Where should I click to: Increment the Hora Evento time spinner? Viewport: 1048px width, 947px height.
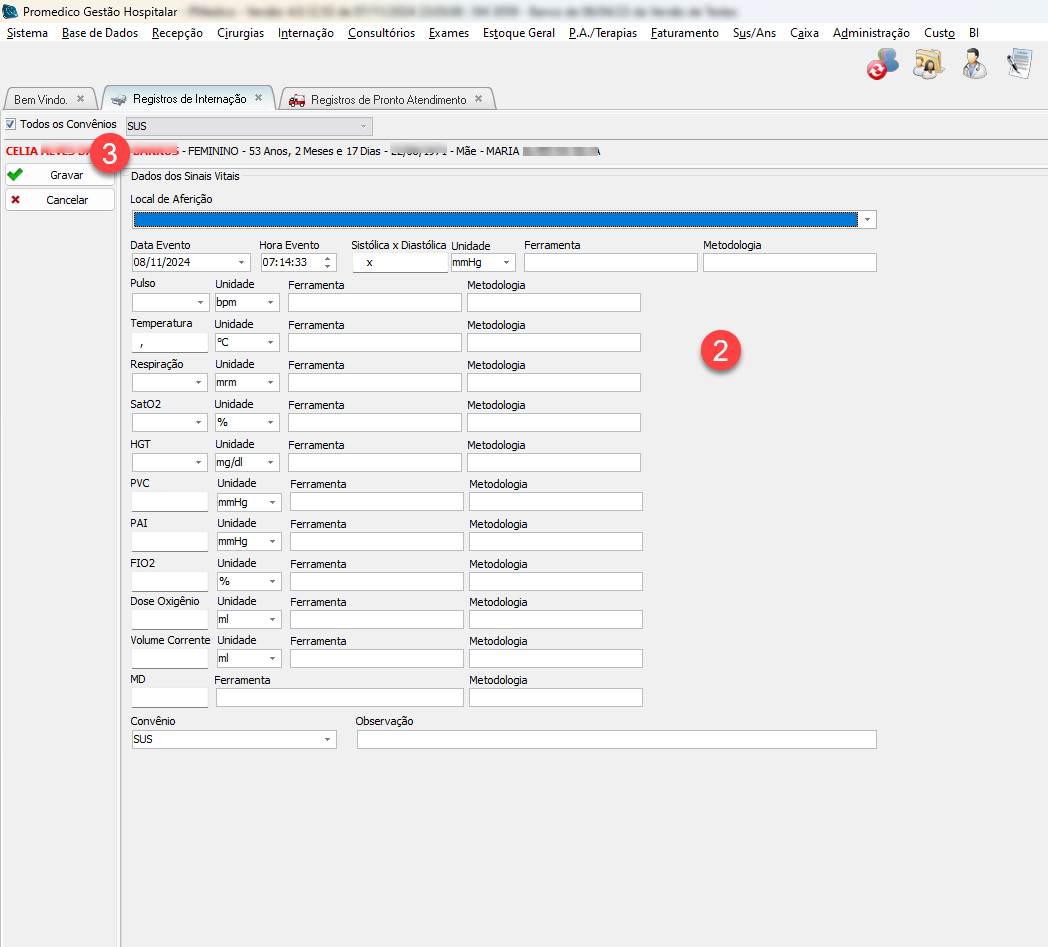[328, 258]
